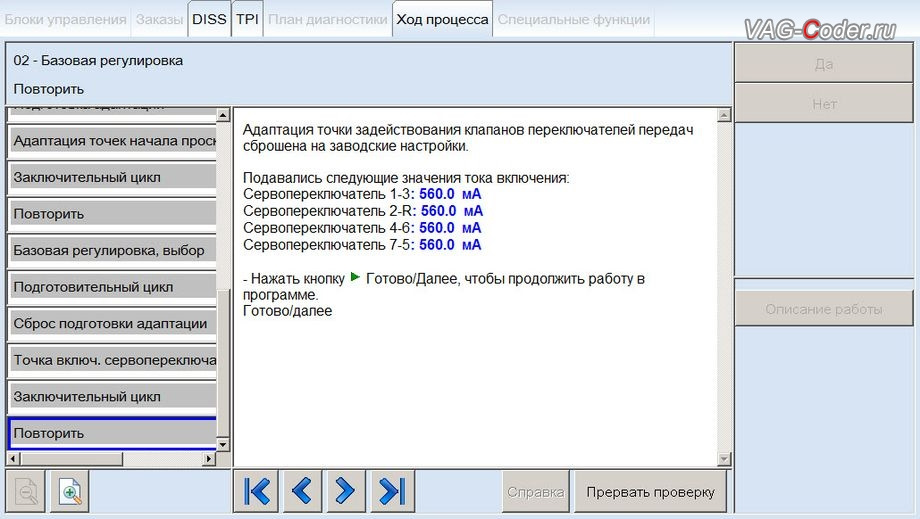Click the zoom in document magnifier icon
The height and width of the screenshot is (519, 920).
pyautogui.click(x=69, y=491)
